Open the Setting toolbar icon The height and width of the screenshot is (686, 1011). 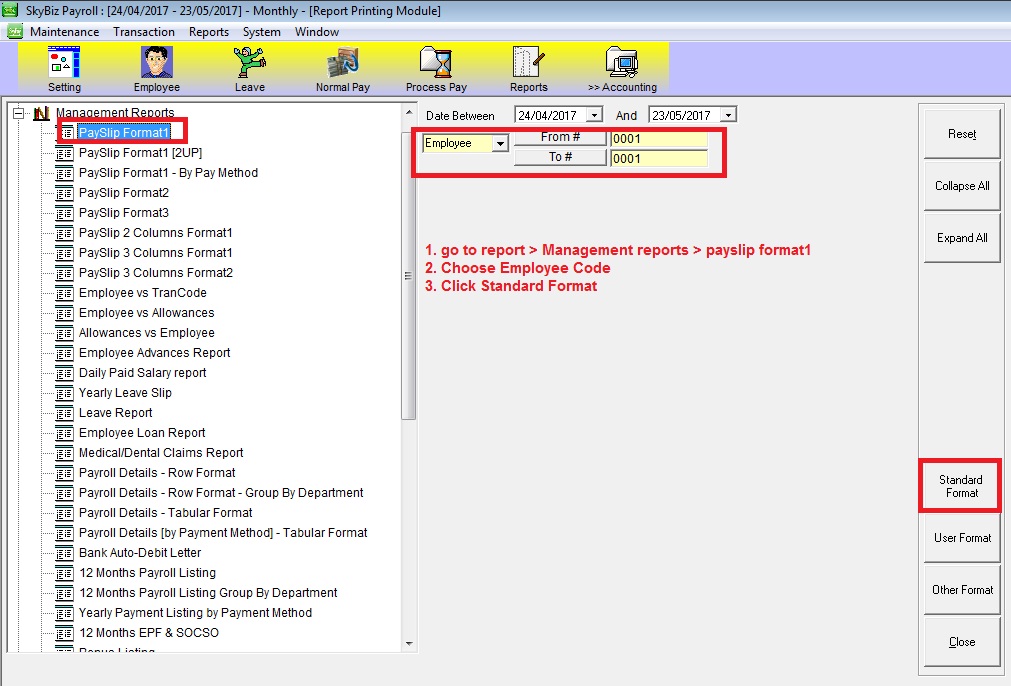64,63
